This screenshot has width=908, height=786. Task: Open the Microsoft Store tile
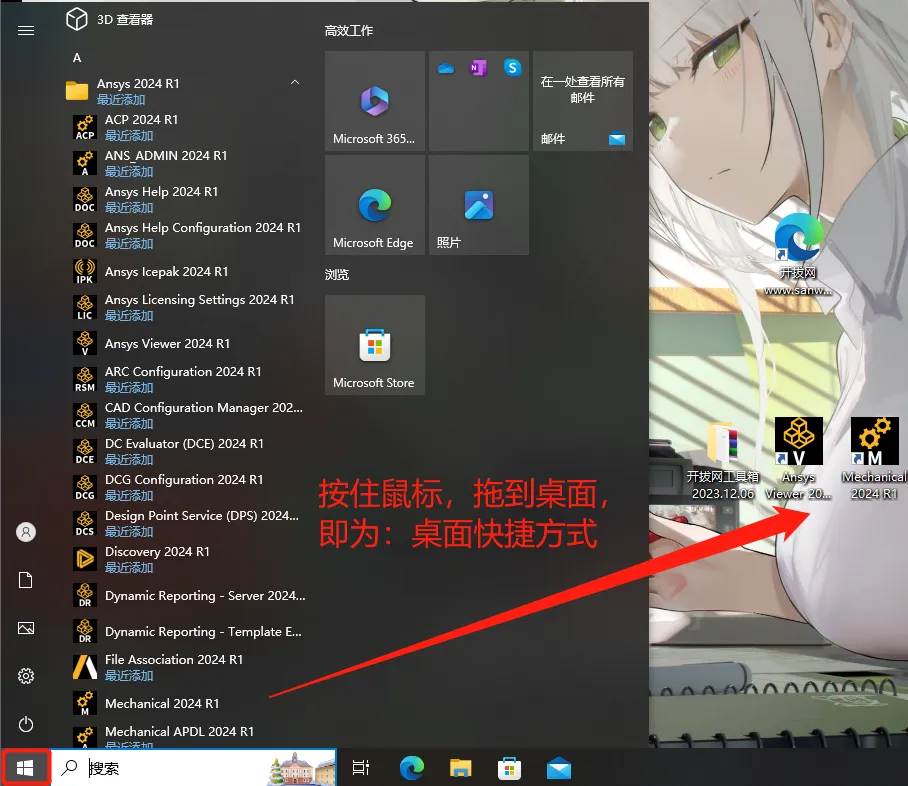[x=375, y=345]
